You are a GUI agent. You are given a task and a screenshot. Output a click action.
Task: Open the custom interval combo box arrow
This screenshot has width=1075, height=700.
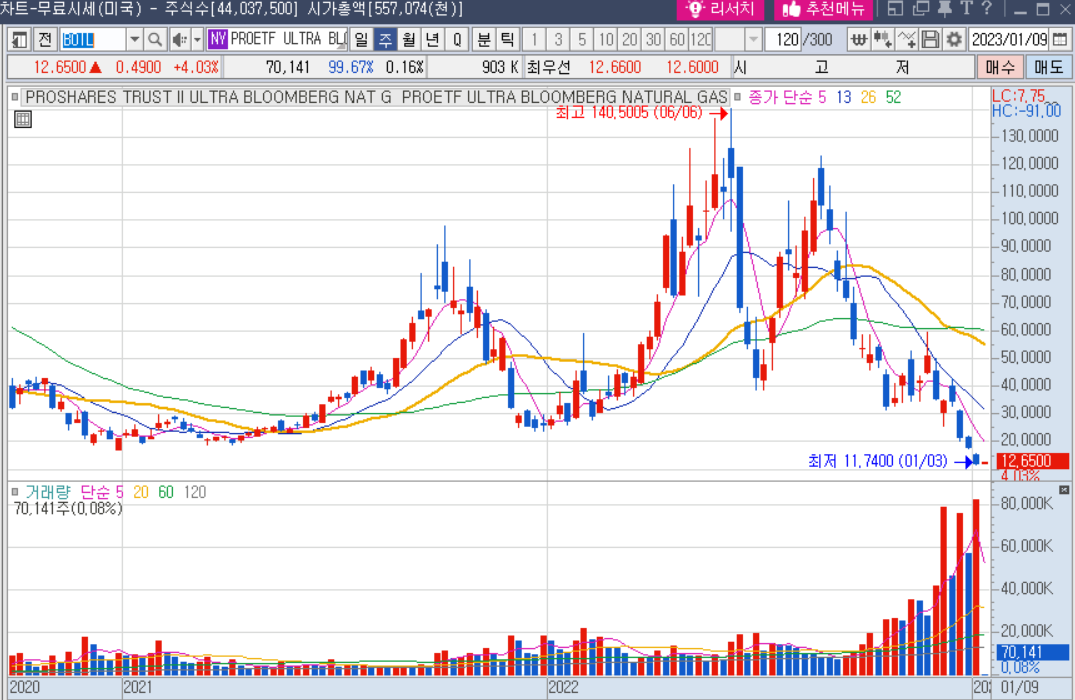point(753,40)
